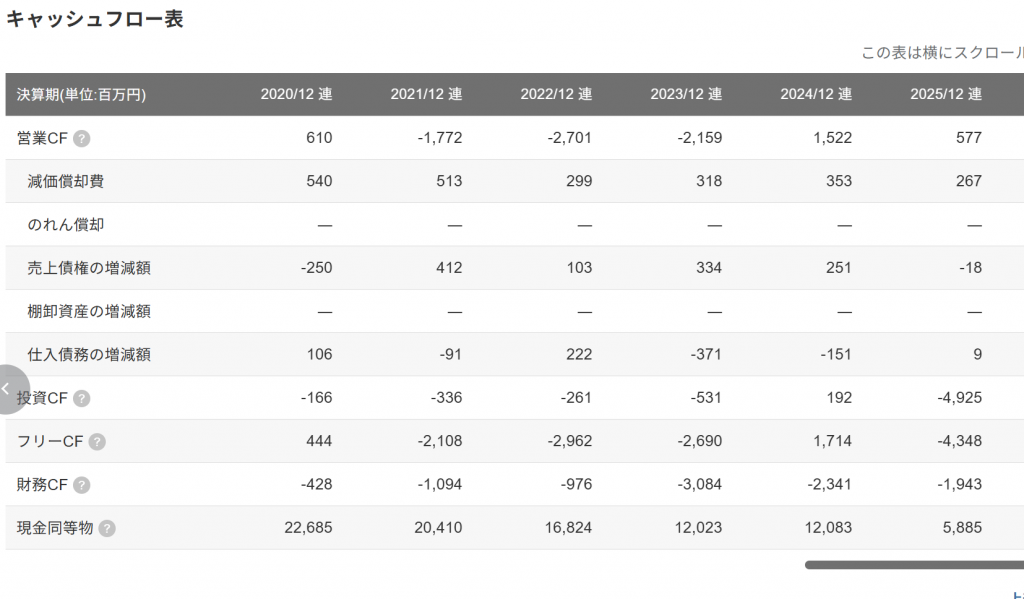Viewport: 1024px width, 599px height.
Task: Select the 2021/12 連 column header
Action: pos(426,95)
